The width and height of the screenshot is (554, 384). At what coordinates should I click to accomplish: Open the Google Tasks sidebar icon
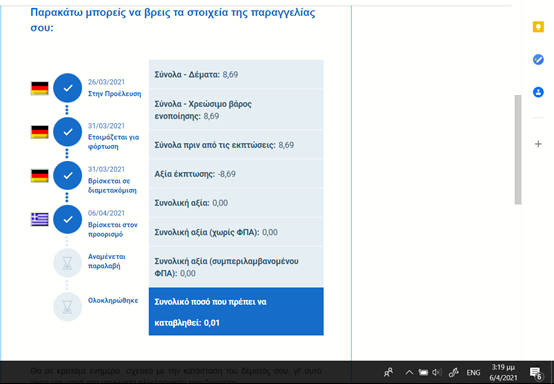click(x=538, y=59)
